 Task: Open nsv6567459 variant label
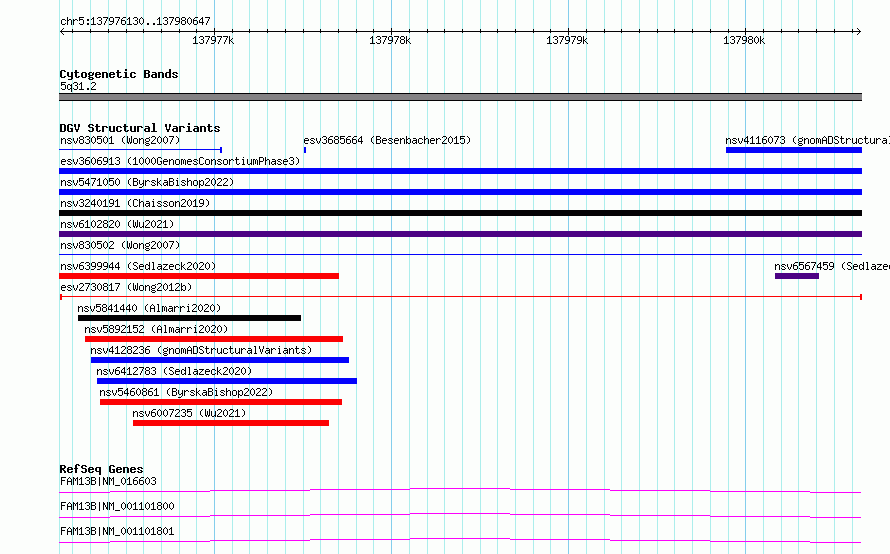(x=832, y=266)
